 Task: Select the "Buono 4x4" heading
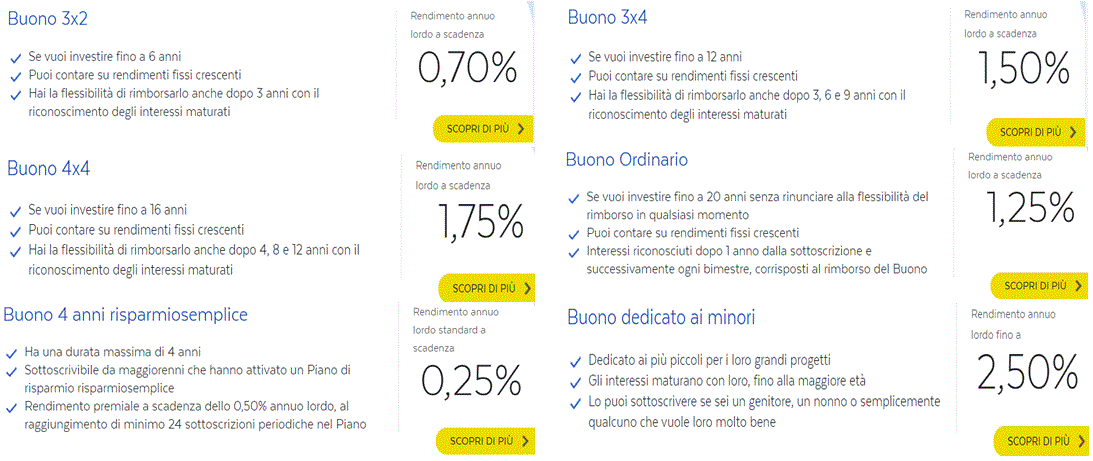48,168
